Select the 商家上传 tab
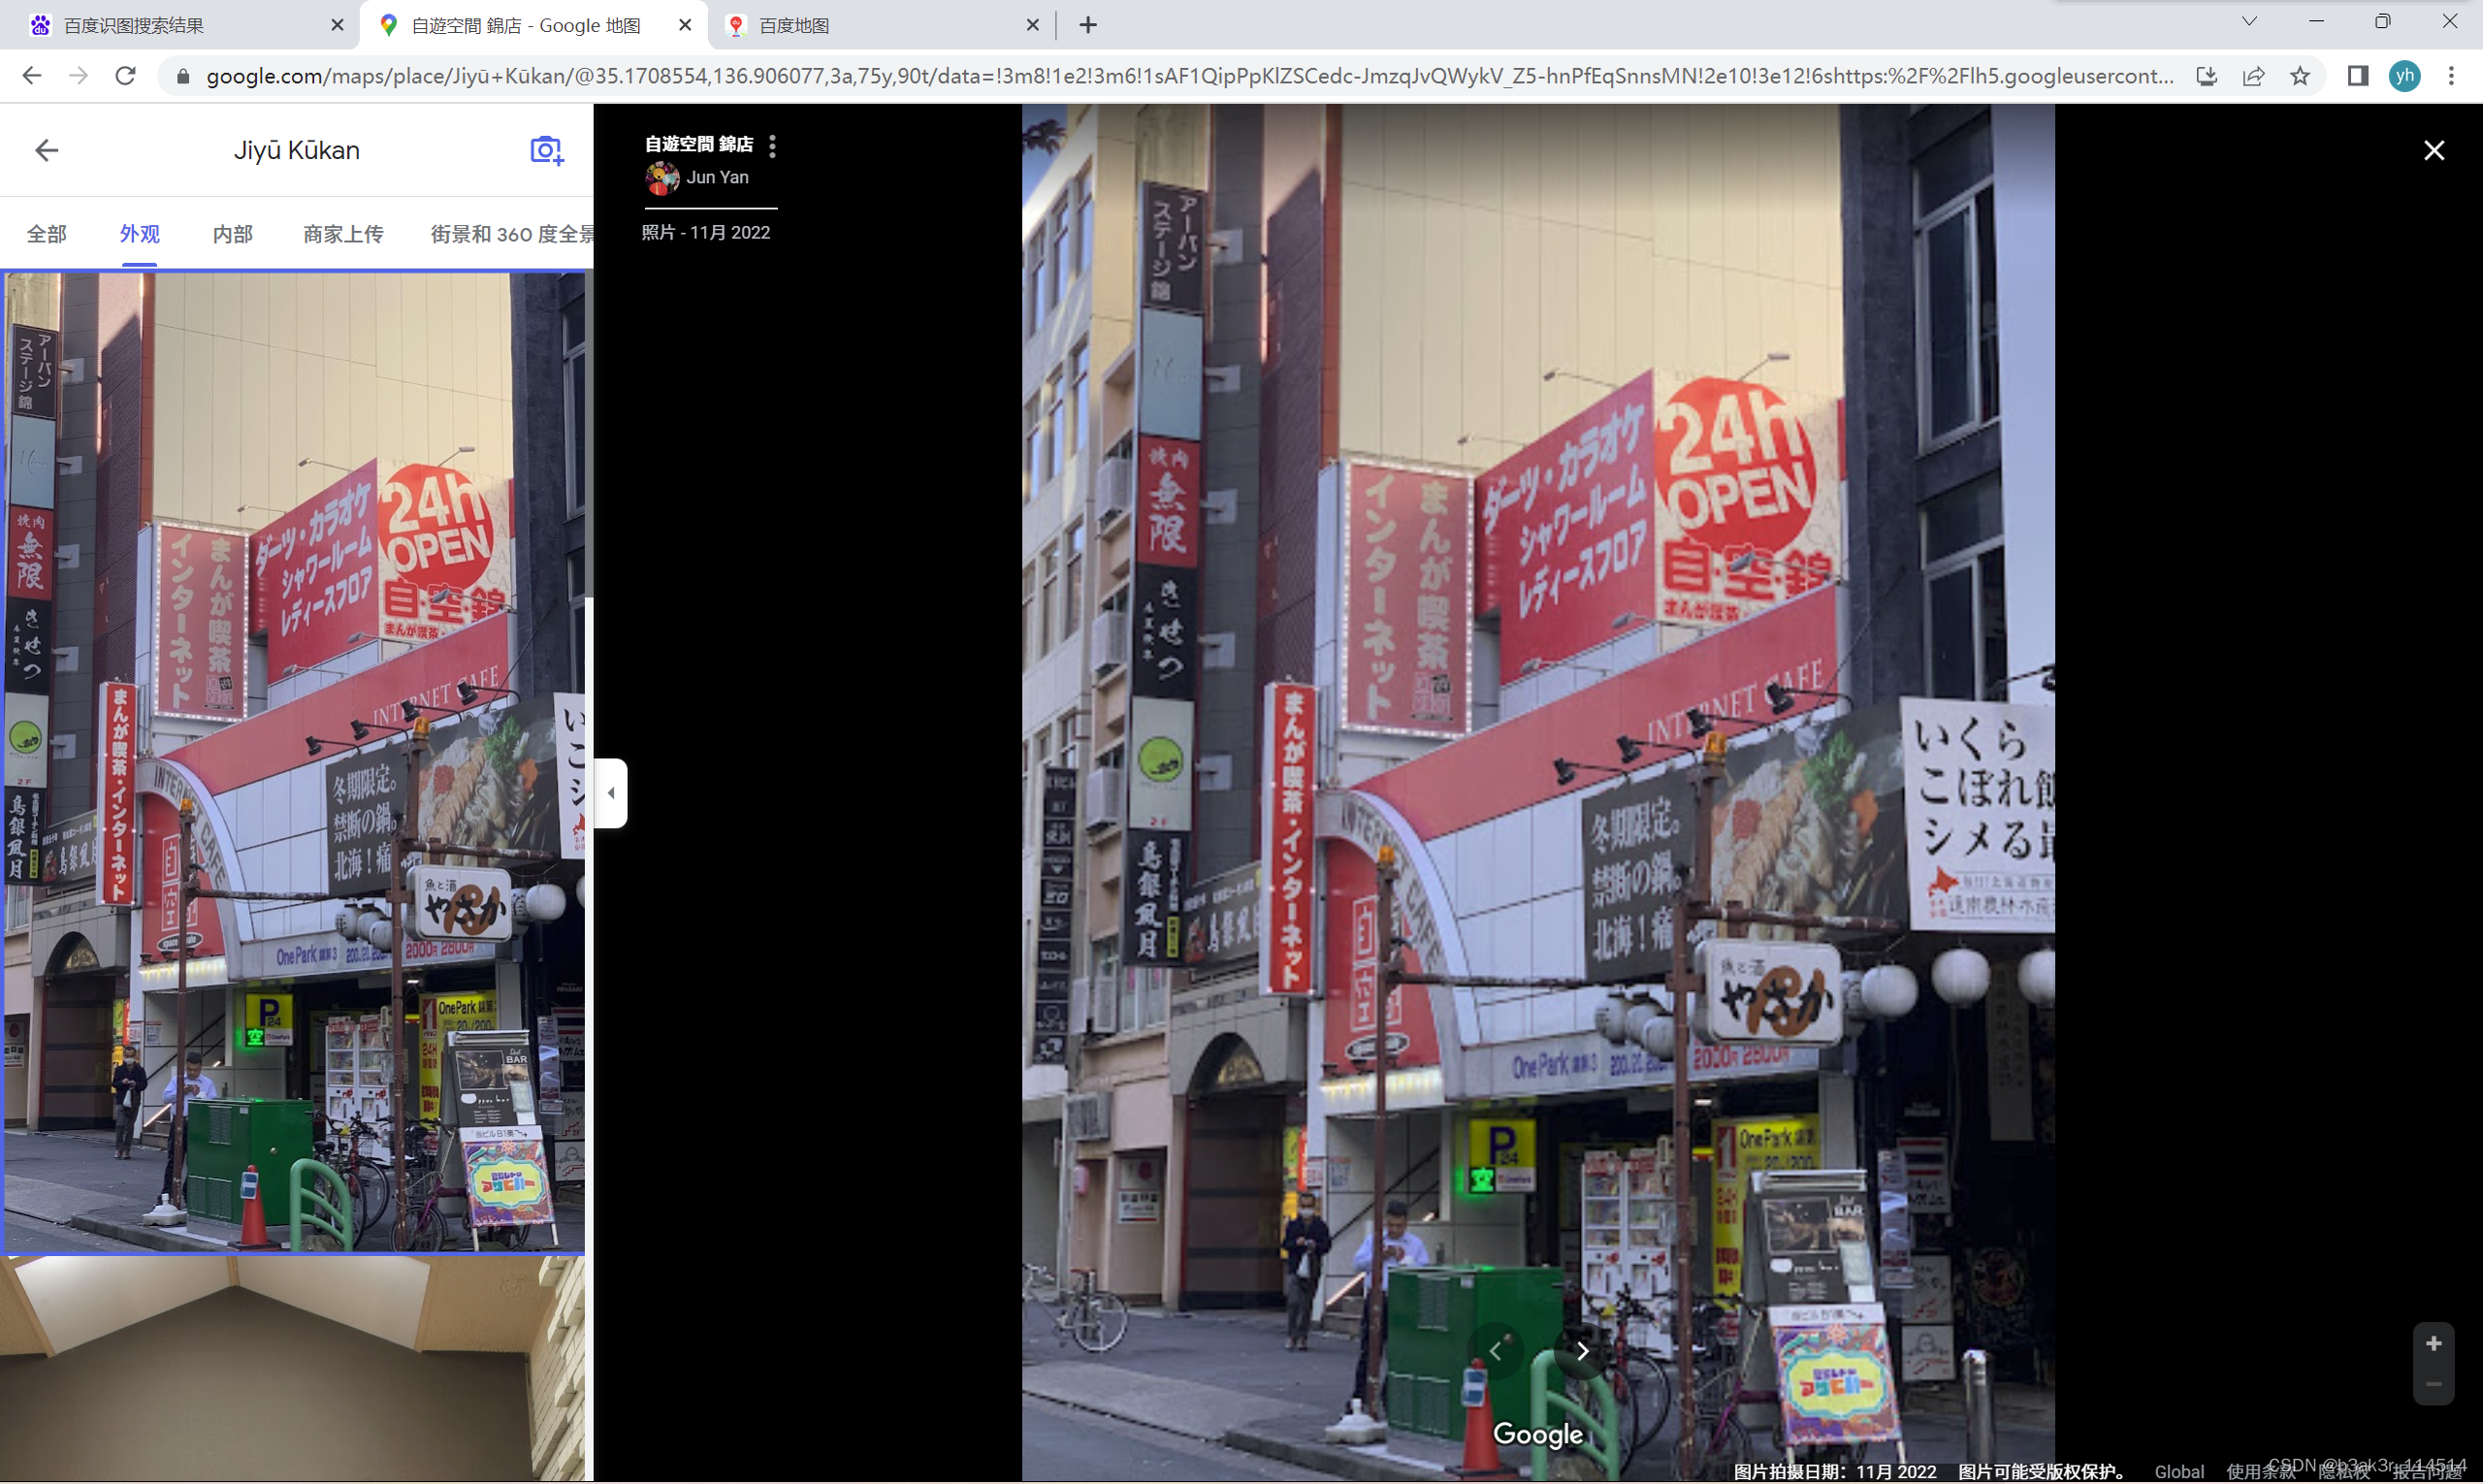This screenshot has width=2483, height=1484. 343,234
